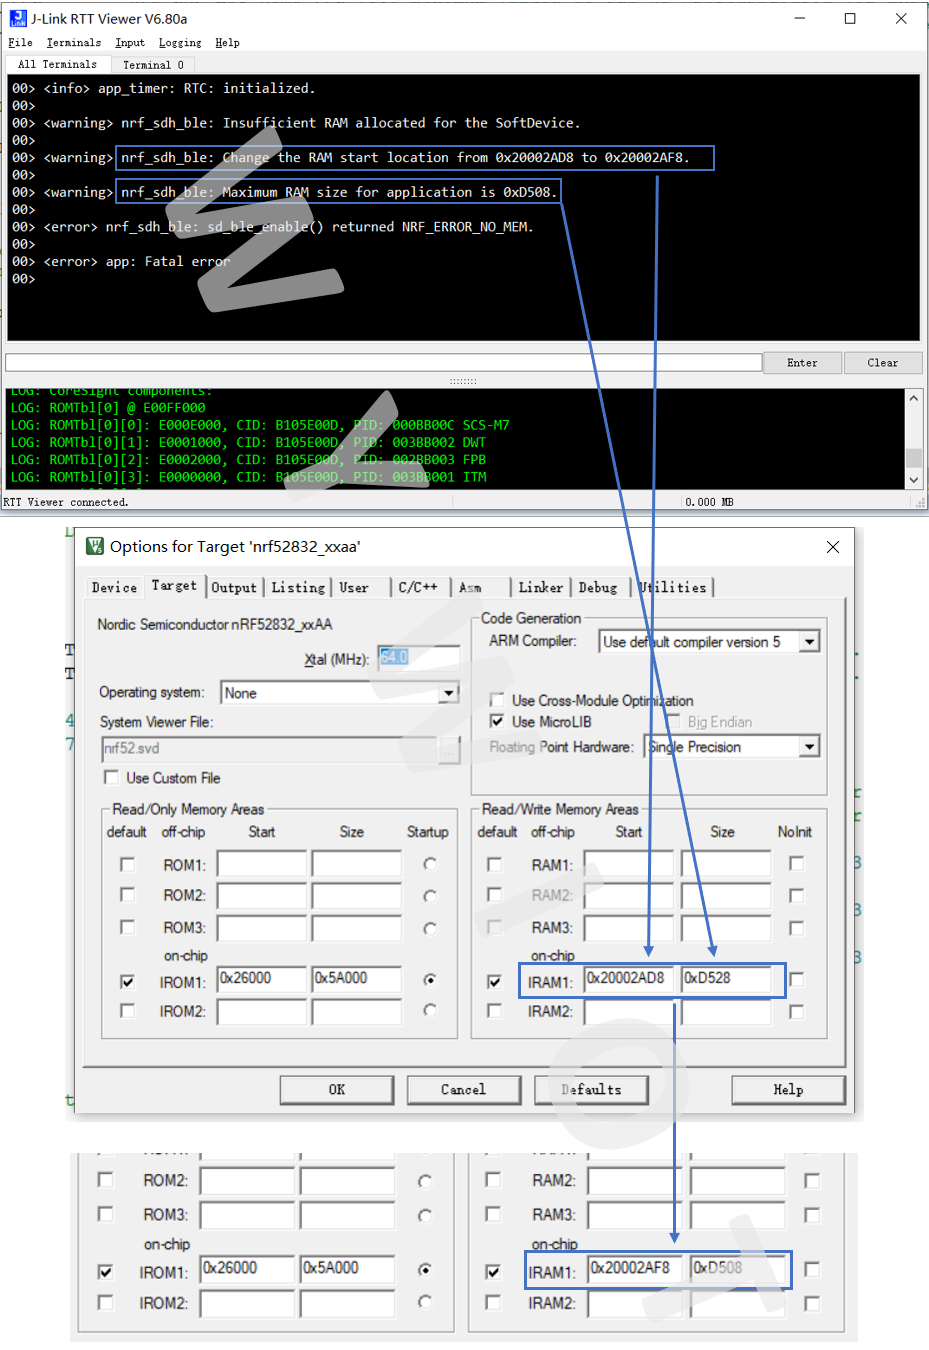Click the Enter button in RTT Viewer
The height and width of the screenshot is (1350, 929).
[802, 363]
